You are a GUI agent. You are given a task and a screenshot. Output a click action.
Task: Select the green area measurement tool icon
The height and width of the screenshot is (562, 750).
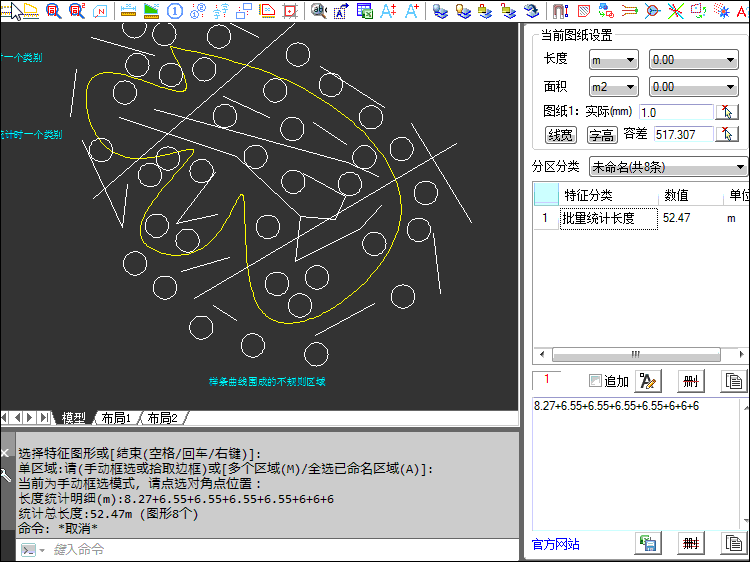152,11
